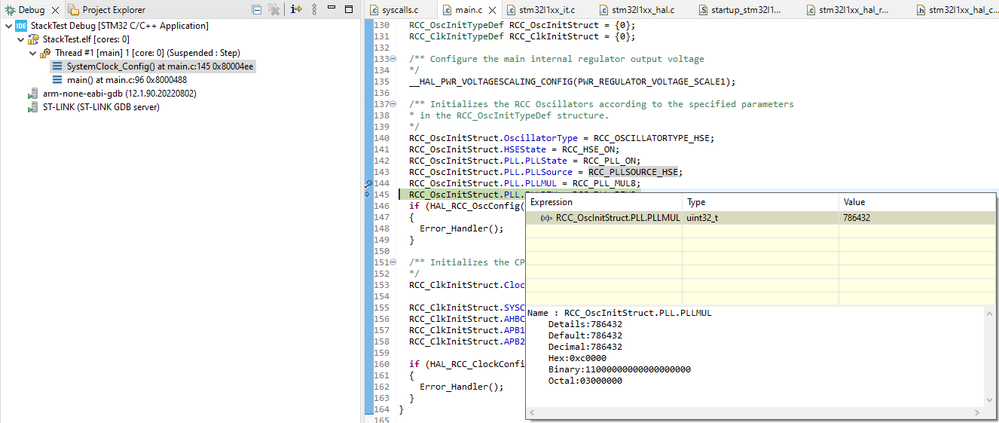Click the startup_stm32l1 tab assembly icon
The height and width of the screenshot is (423, 999).
coord(703,10)
